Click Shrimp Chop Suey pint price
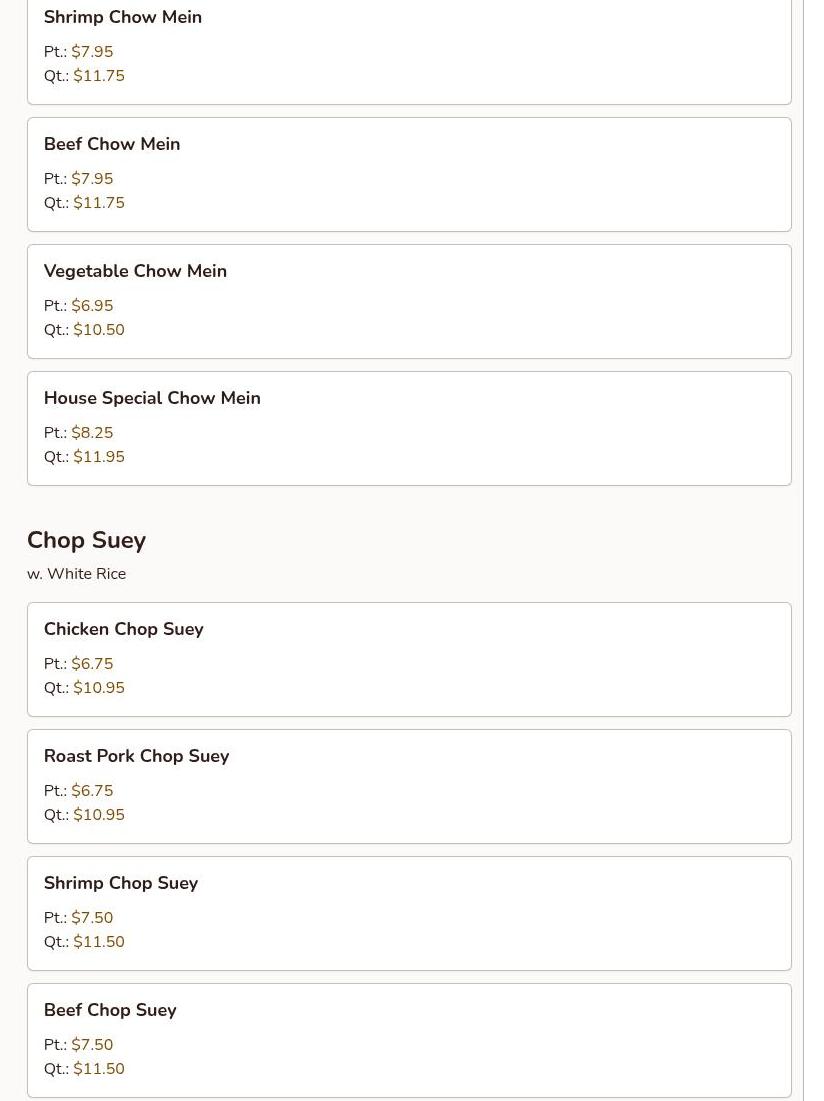Image resolution: width=824 pixels, height=1101 pixels. click(x=92, y=918)
